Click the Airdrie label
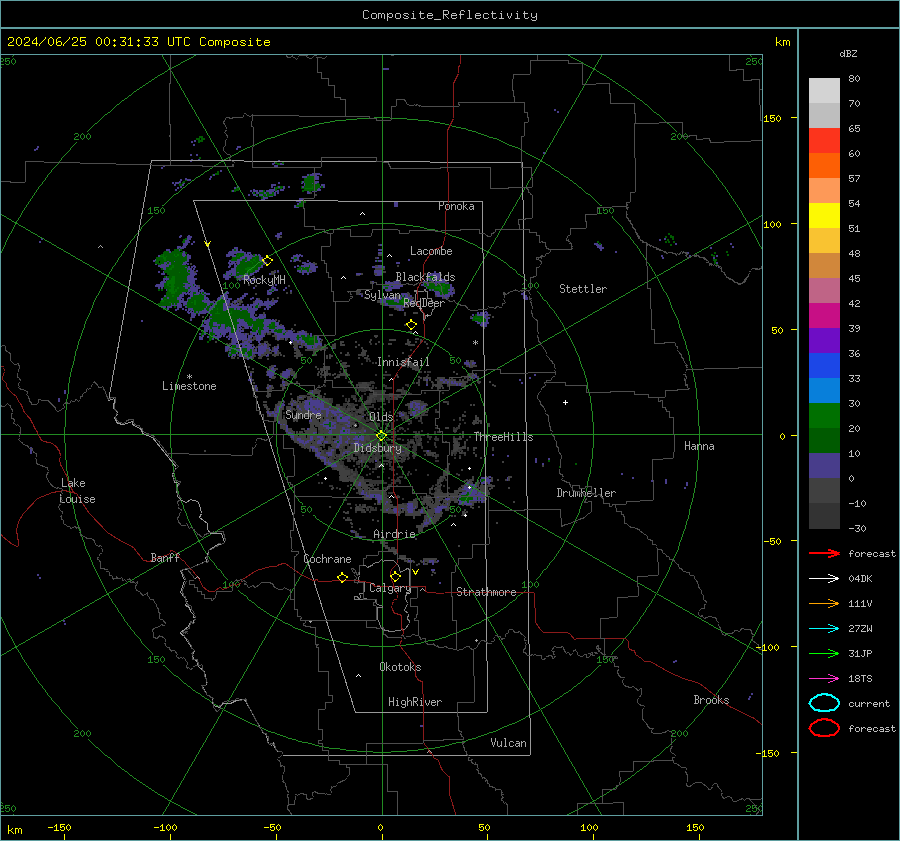The image size is (900, 841). 394,534
